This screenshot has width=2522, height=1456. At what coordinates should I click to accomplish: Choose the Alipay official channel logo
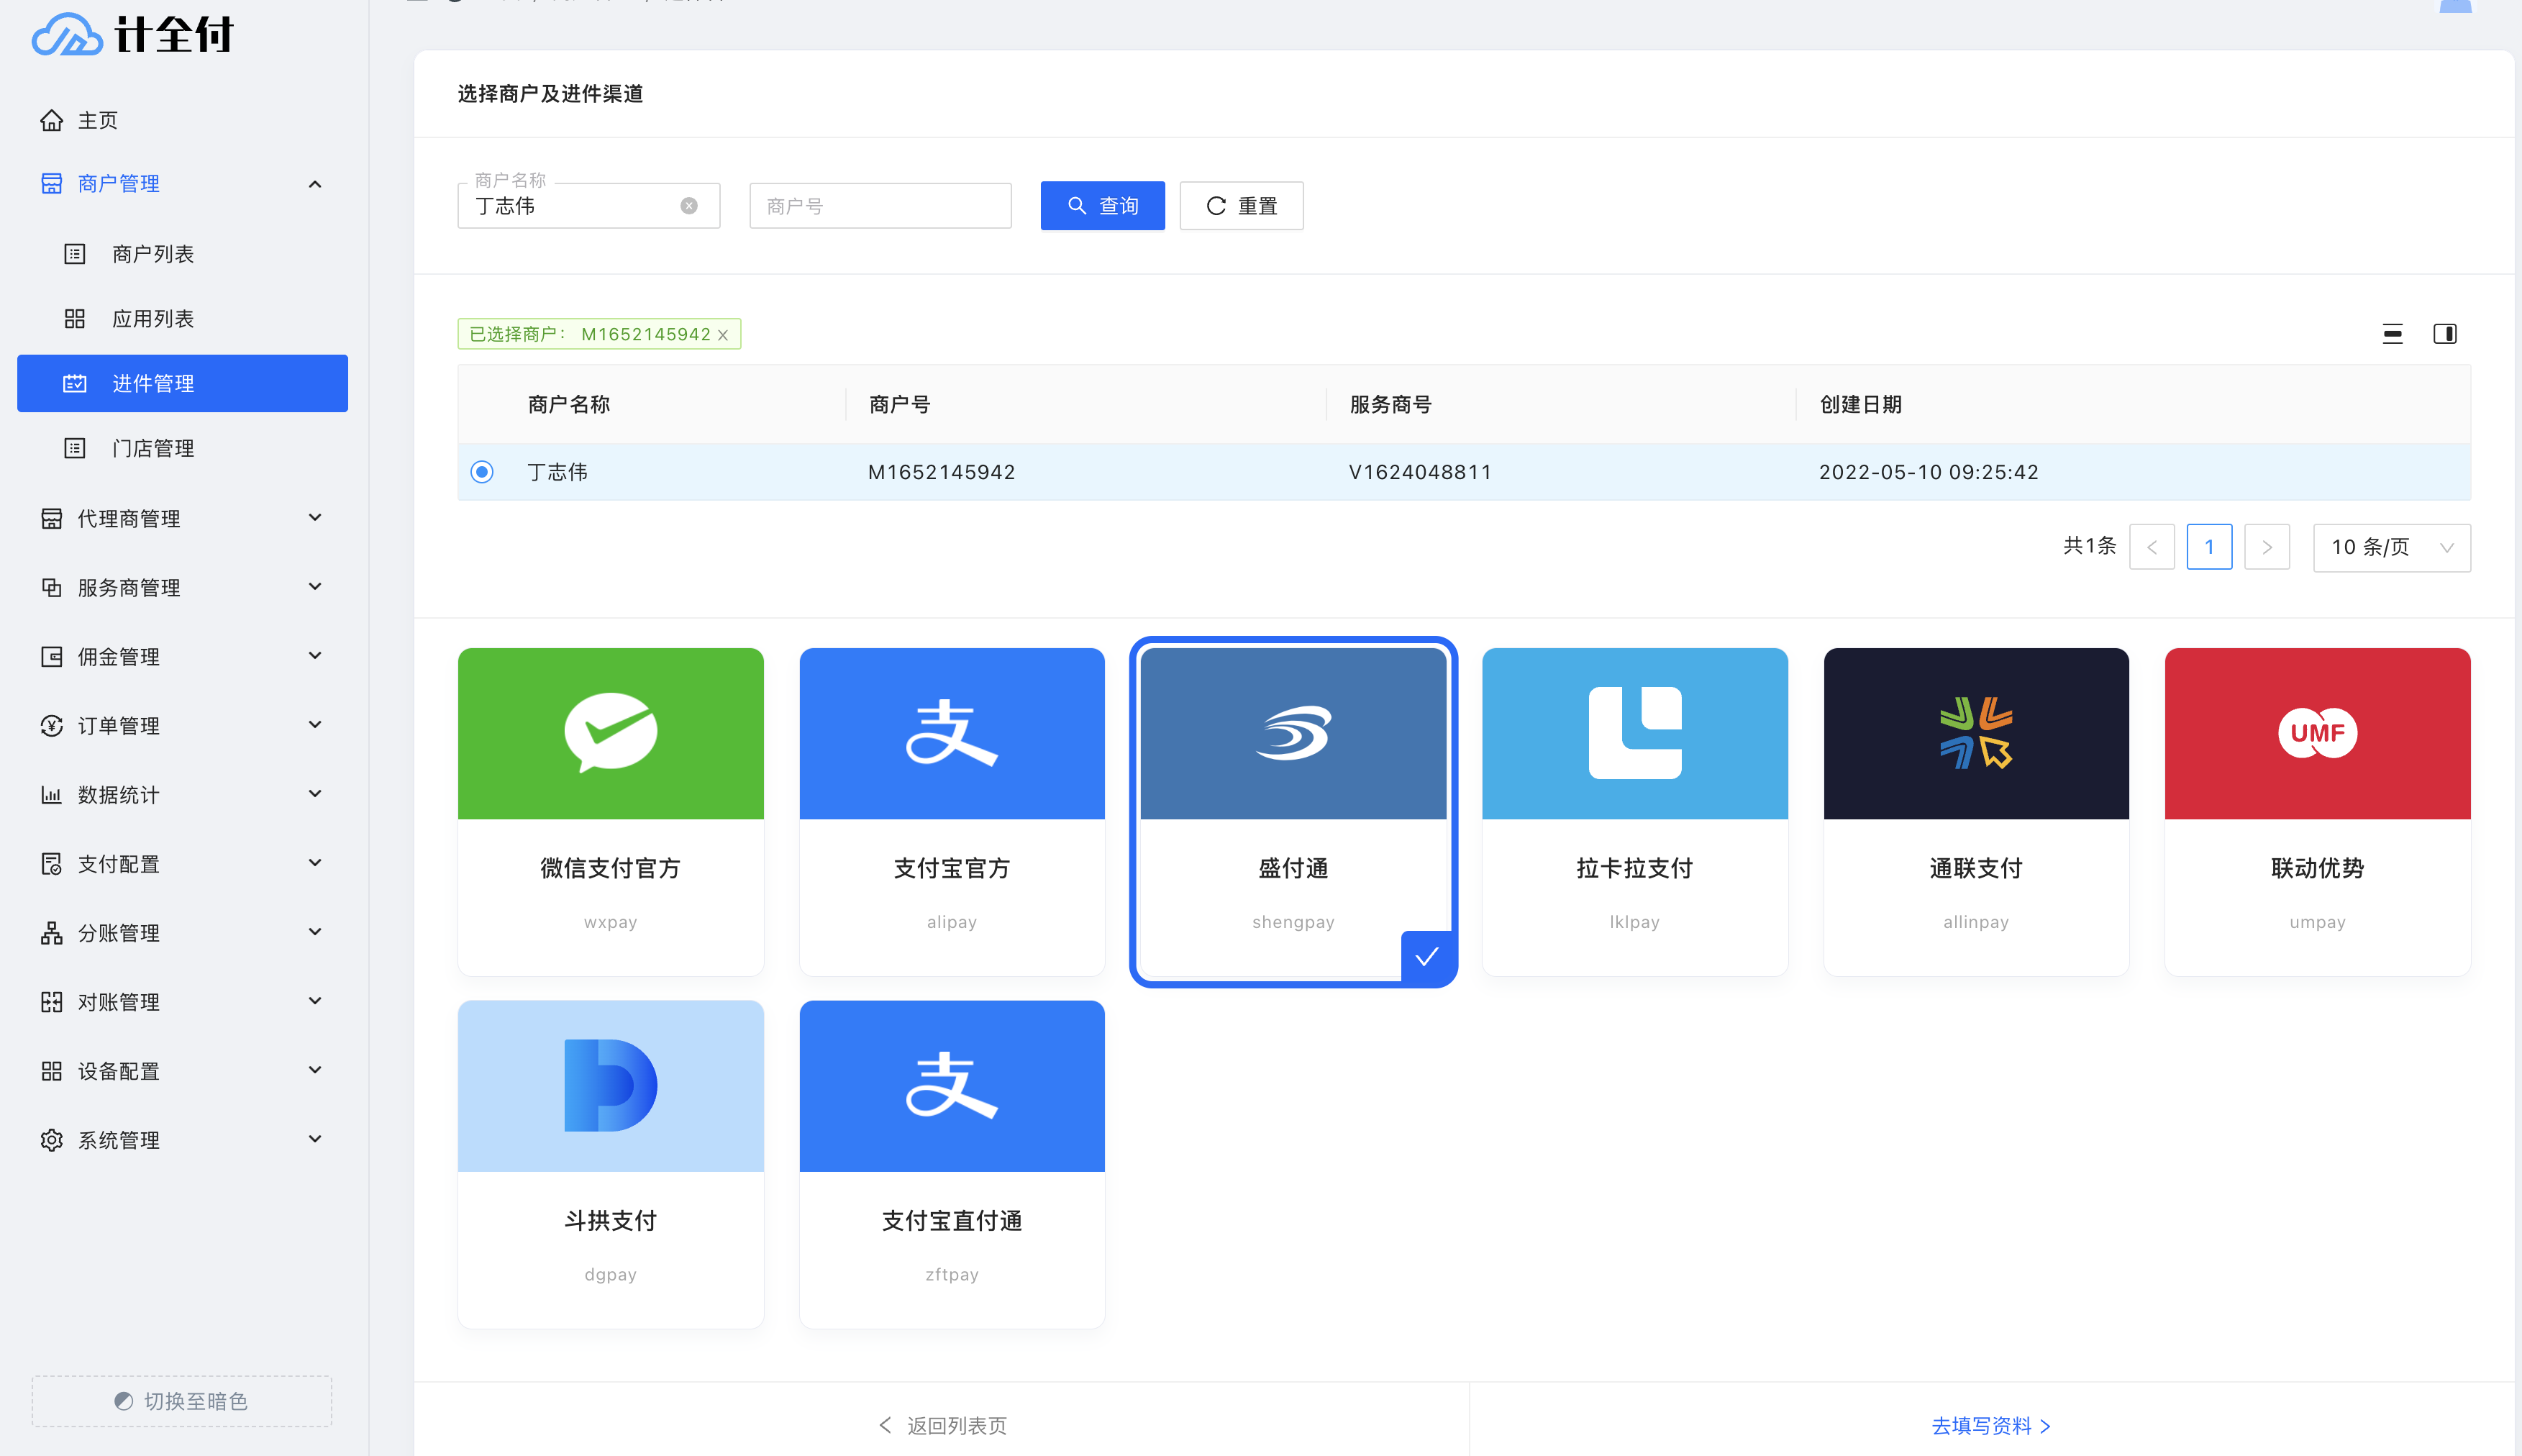point(951,733)
